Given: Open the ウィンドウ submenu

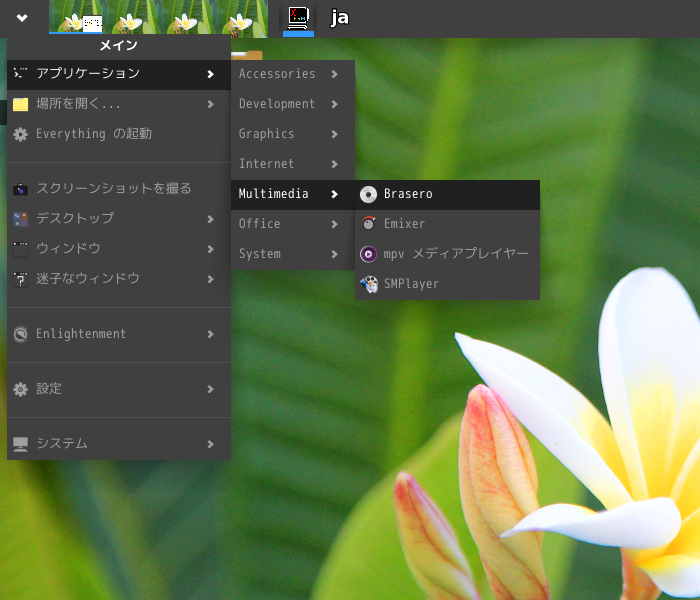Looking at the screenshot, I should point(119,249).
